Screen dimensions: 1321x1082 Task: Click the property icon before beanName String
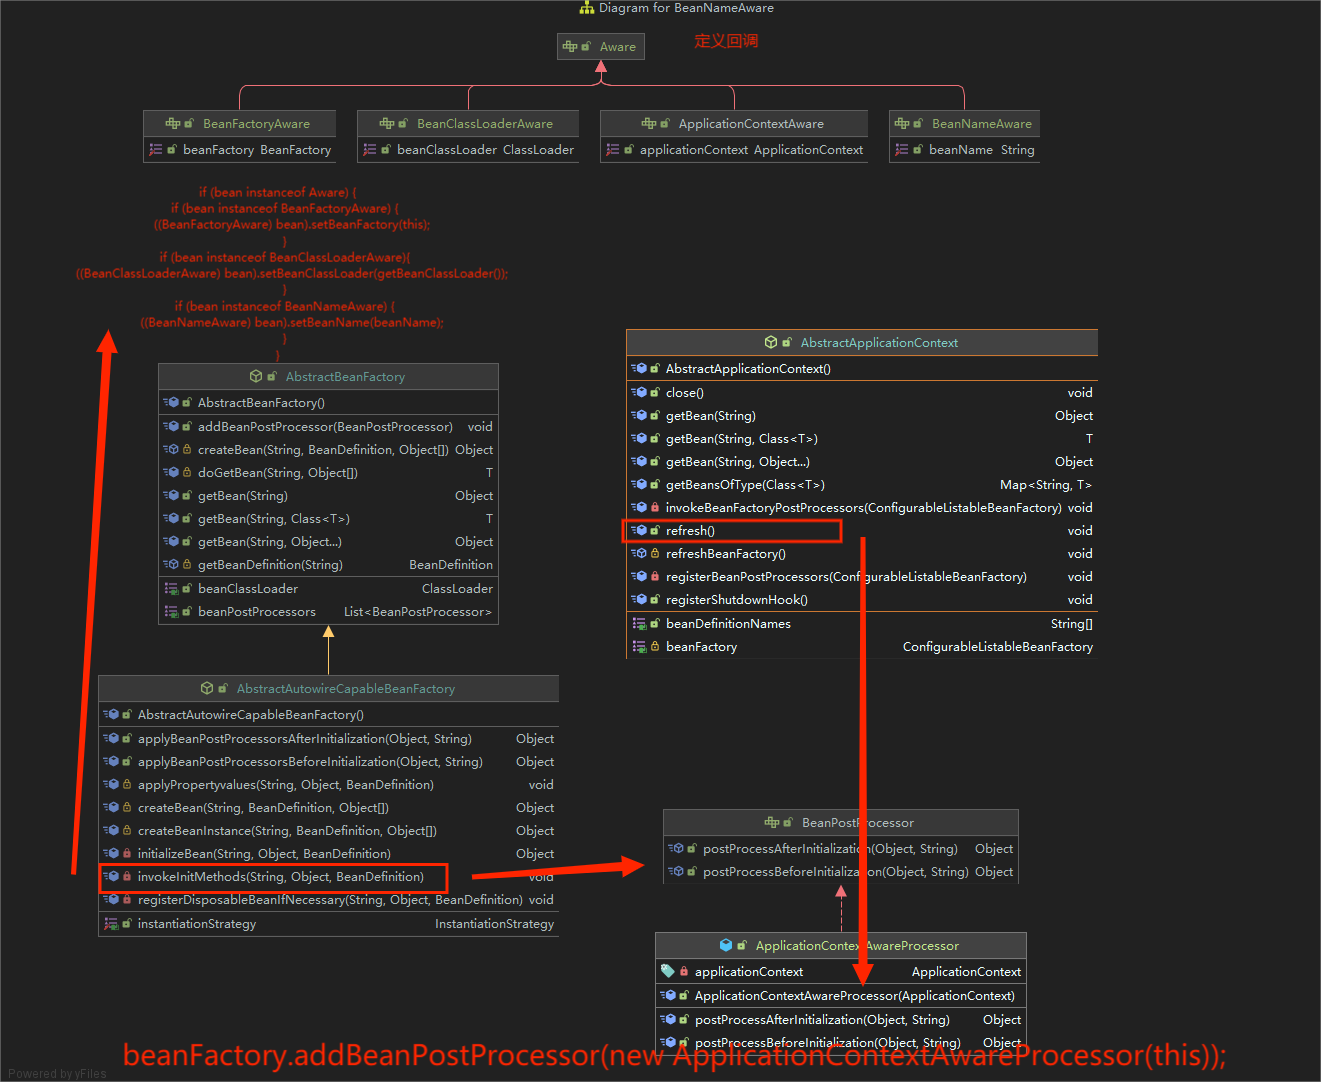(x=902, y=149)
